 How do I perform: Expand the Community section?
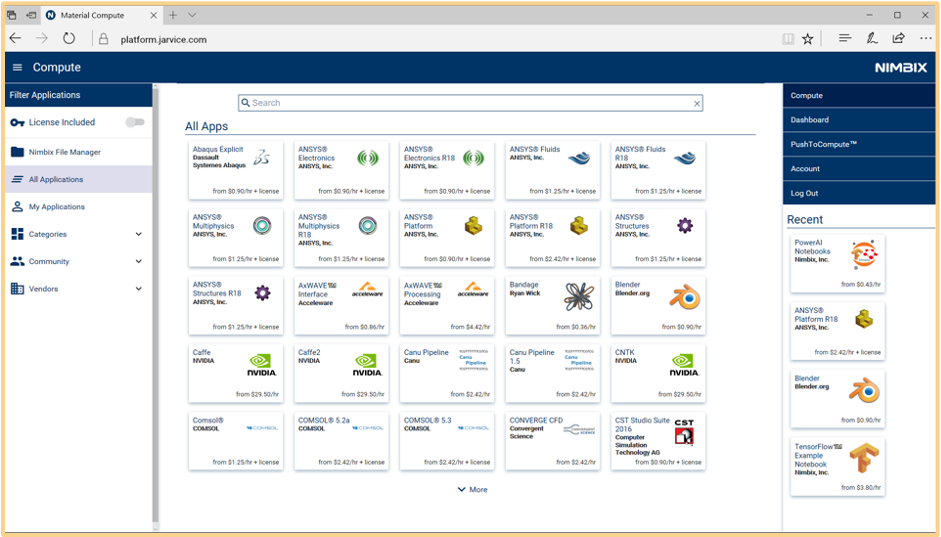point(79,262)
